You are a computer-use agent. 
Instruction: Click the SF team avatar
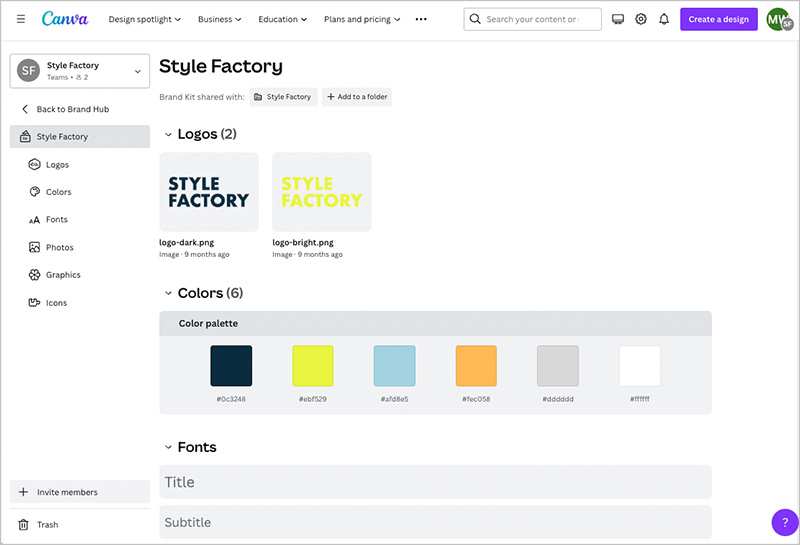coord(29,70)
